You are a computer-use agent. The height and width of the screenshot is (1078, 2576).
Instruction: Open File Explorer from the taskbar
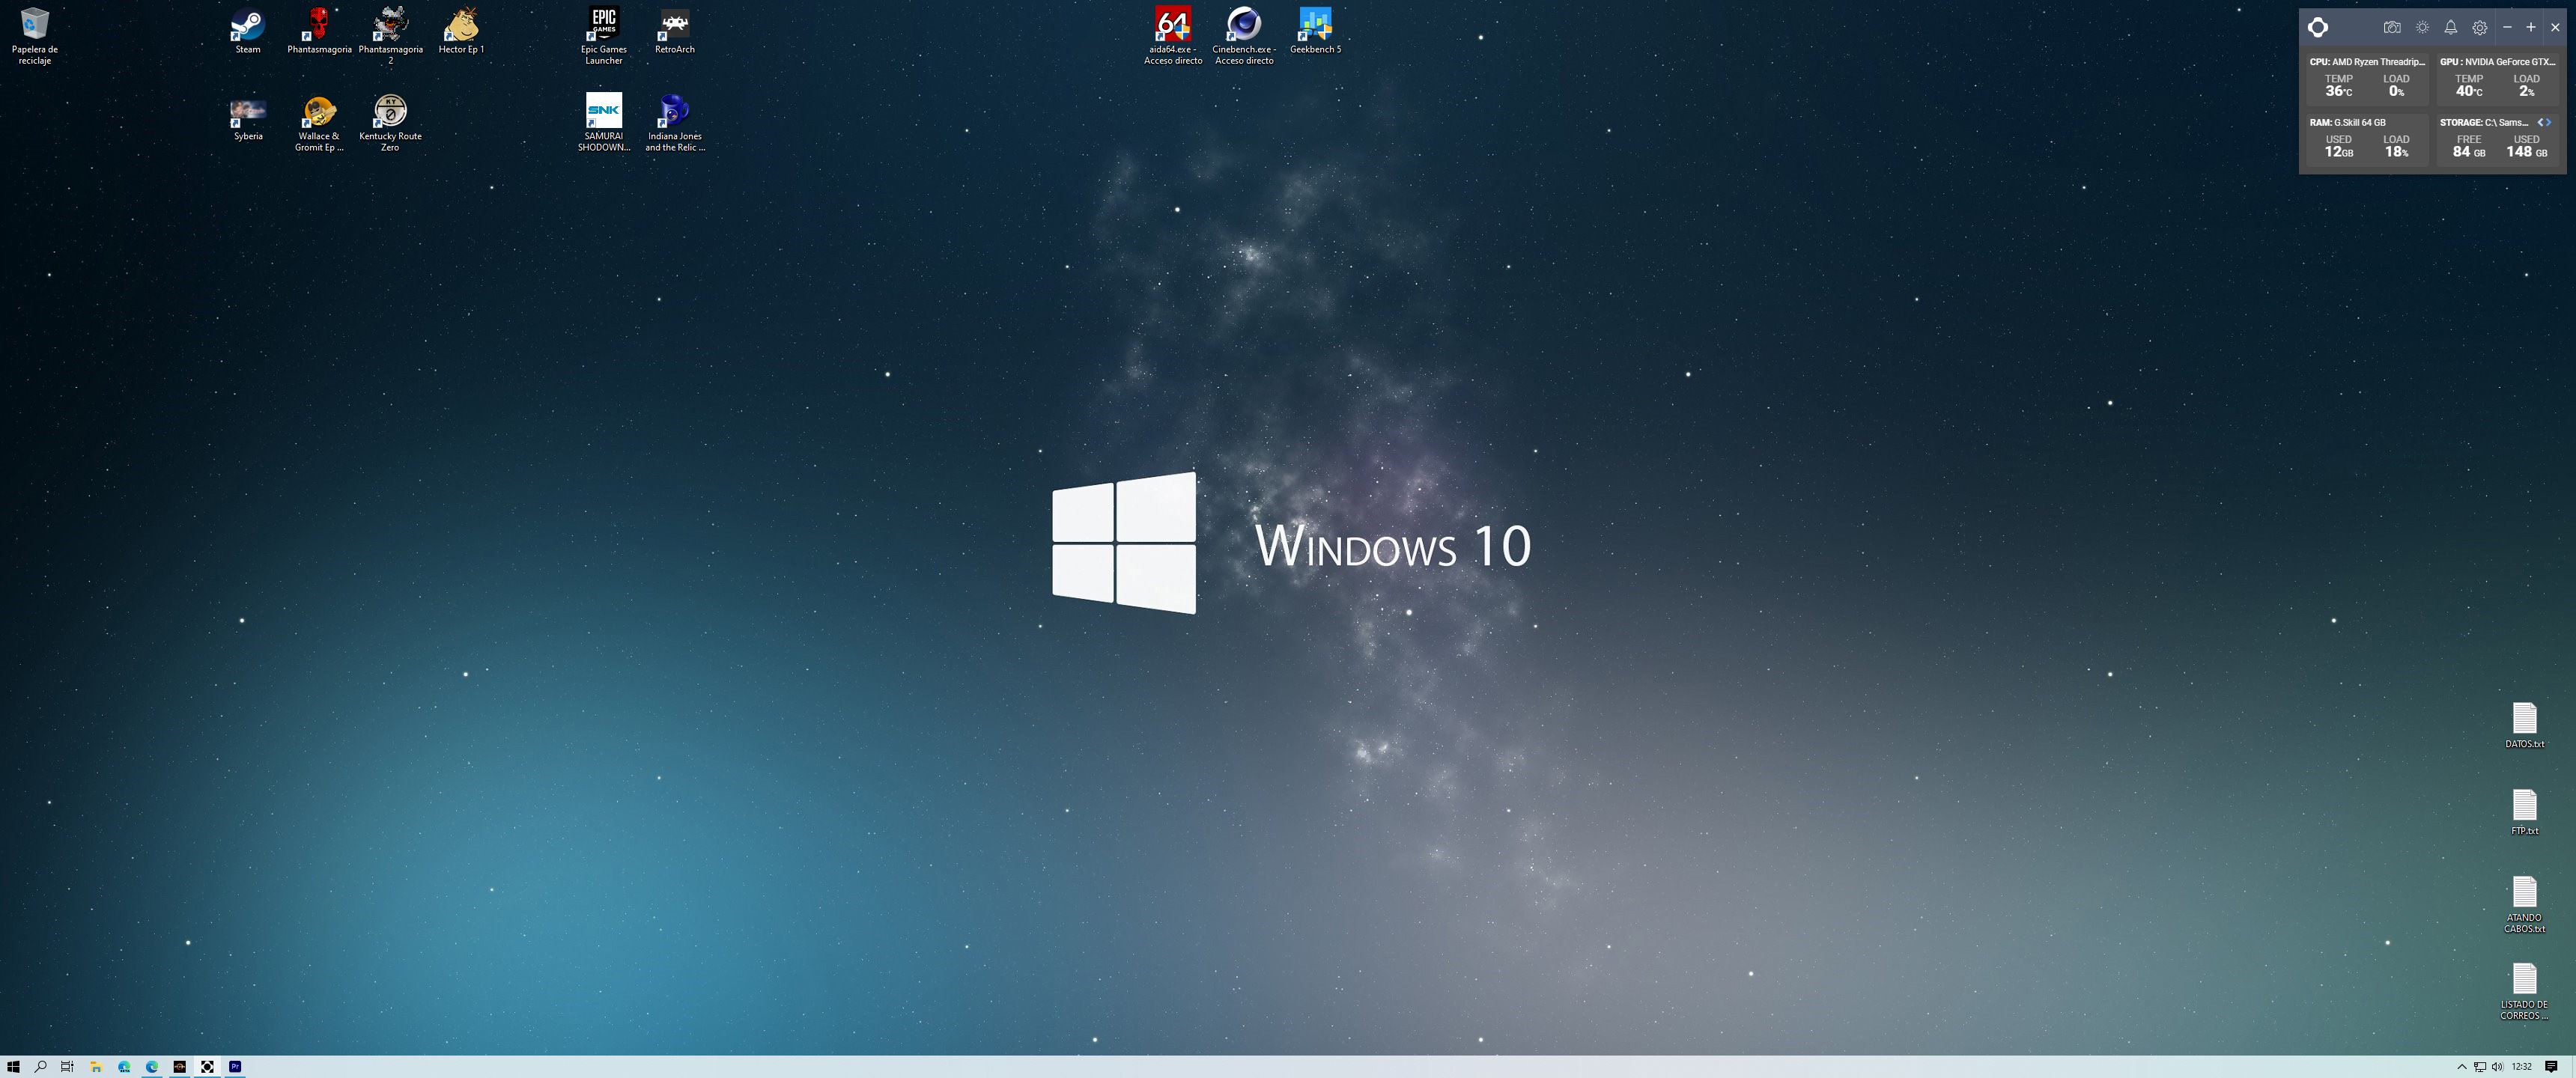click(96, 1066)
